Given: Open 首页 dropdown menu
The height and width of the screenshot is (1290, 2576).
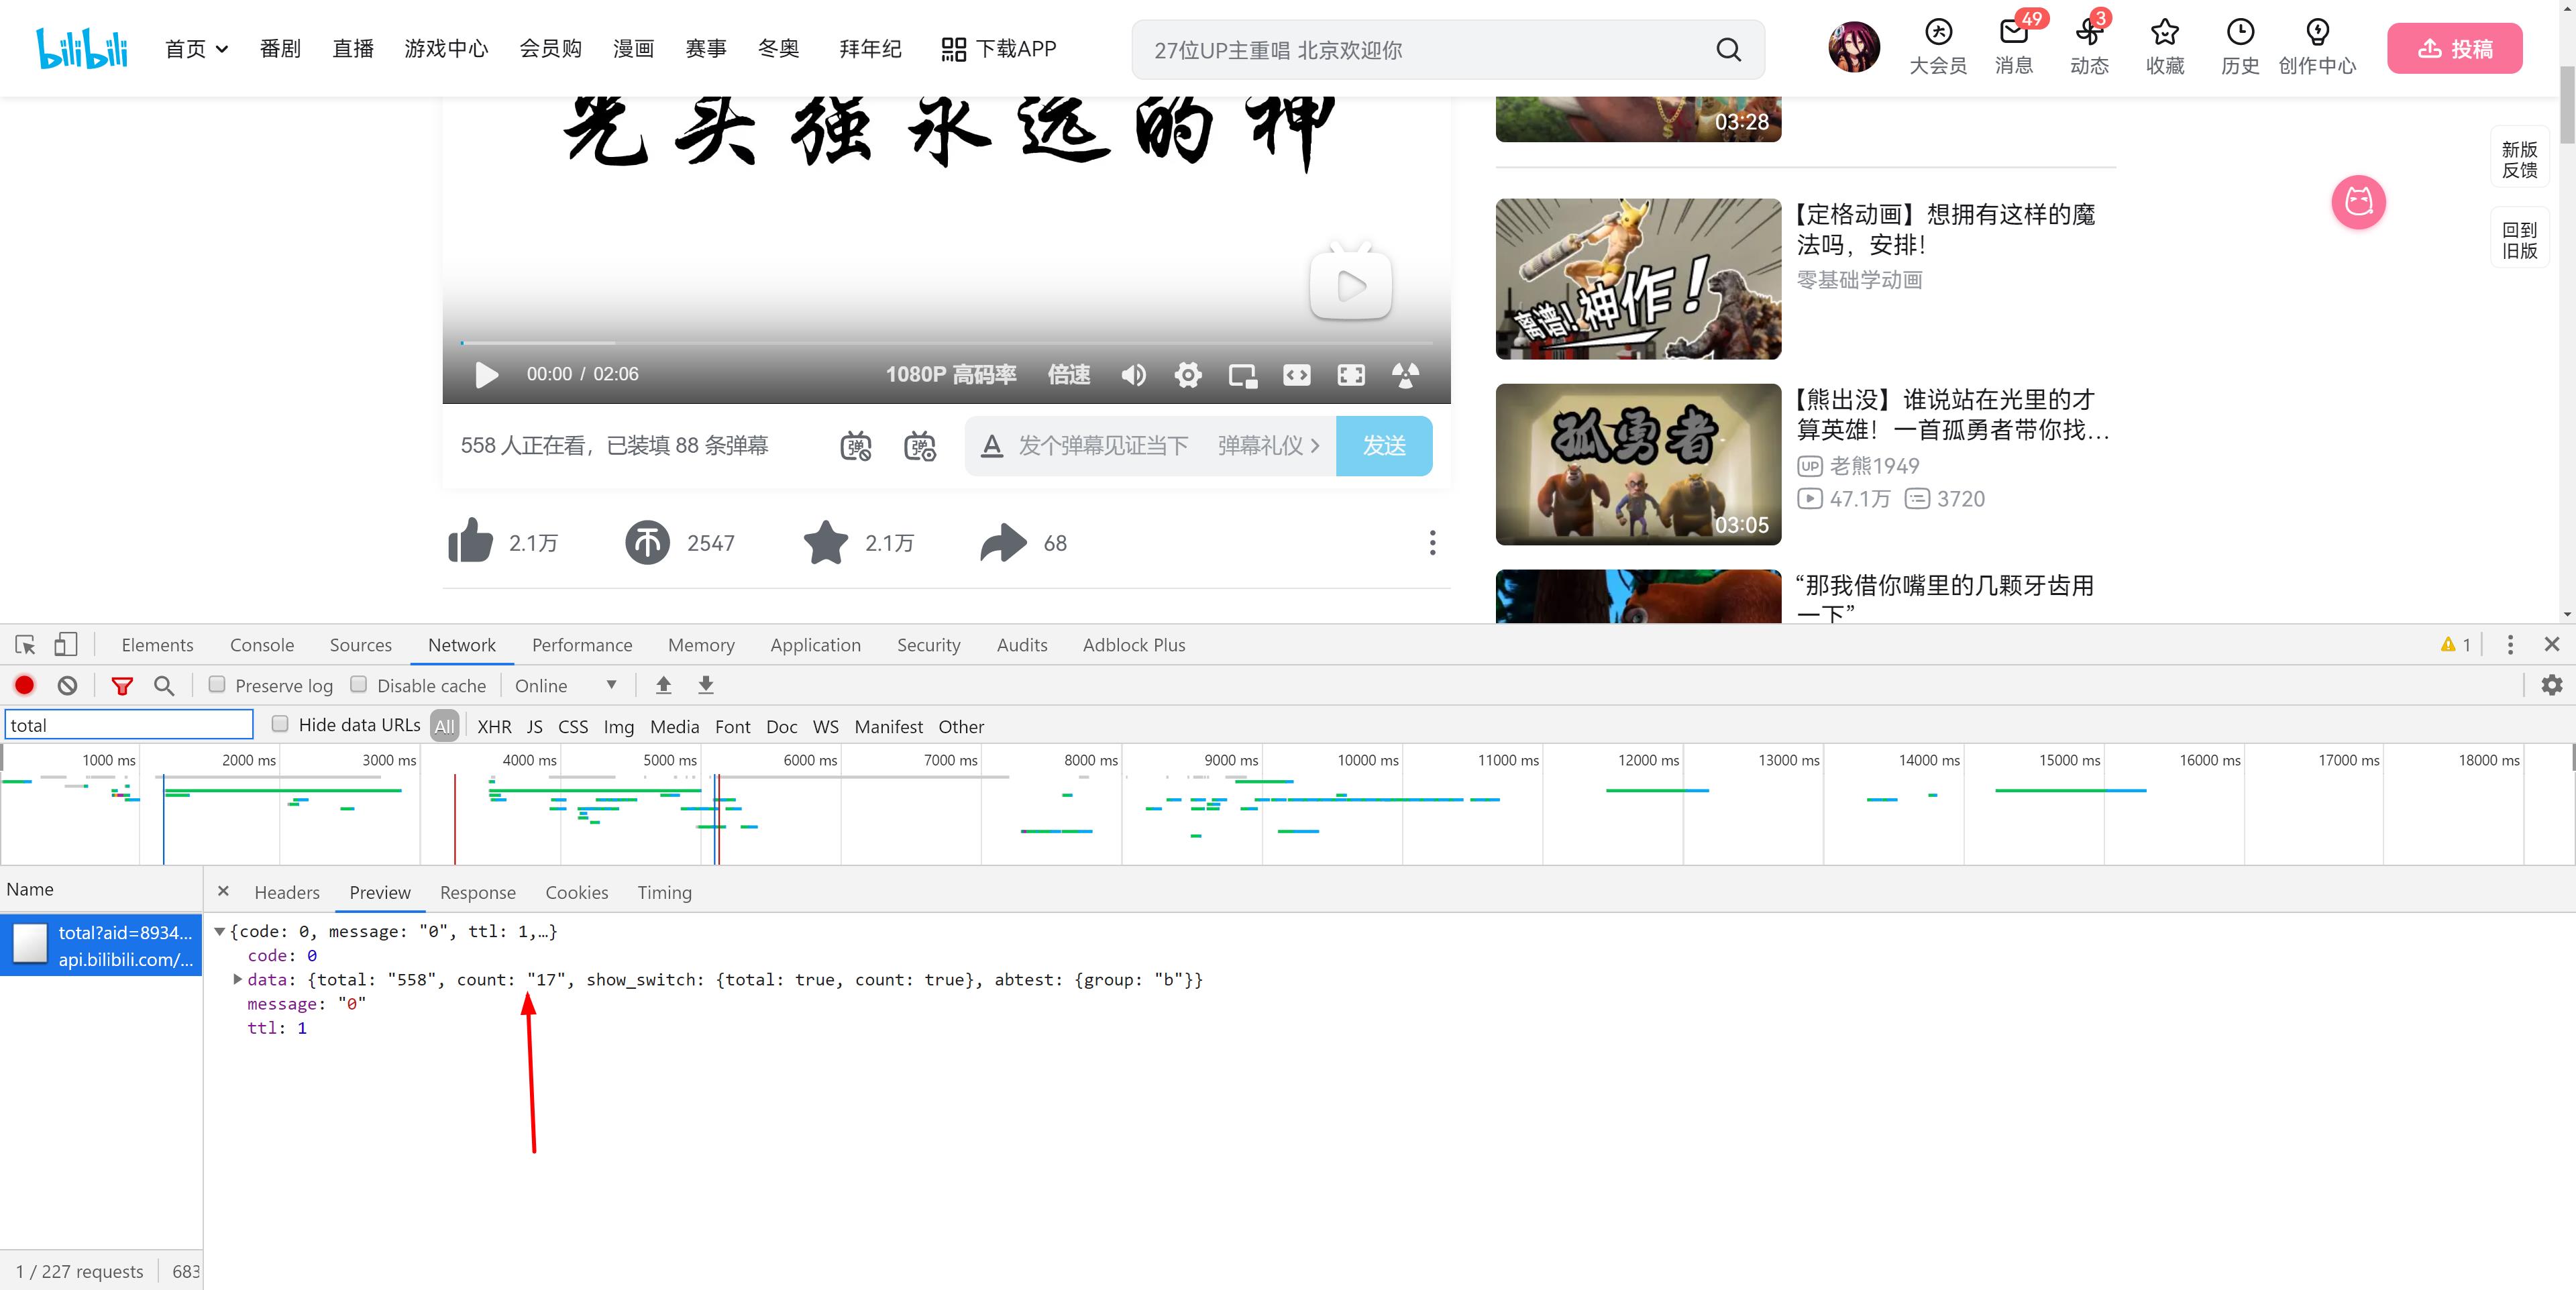Looking at the screenshot, I should (x=196, y=49).
